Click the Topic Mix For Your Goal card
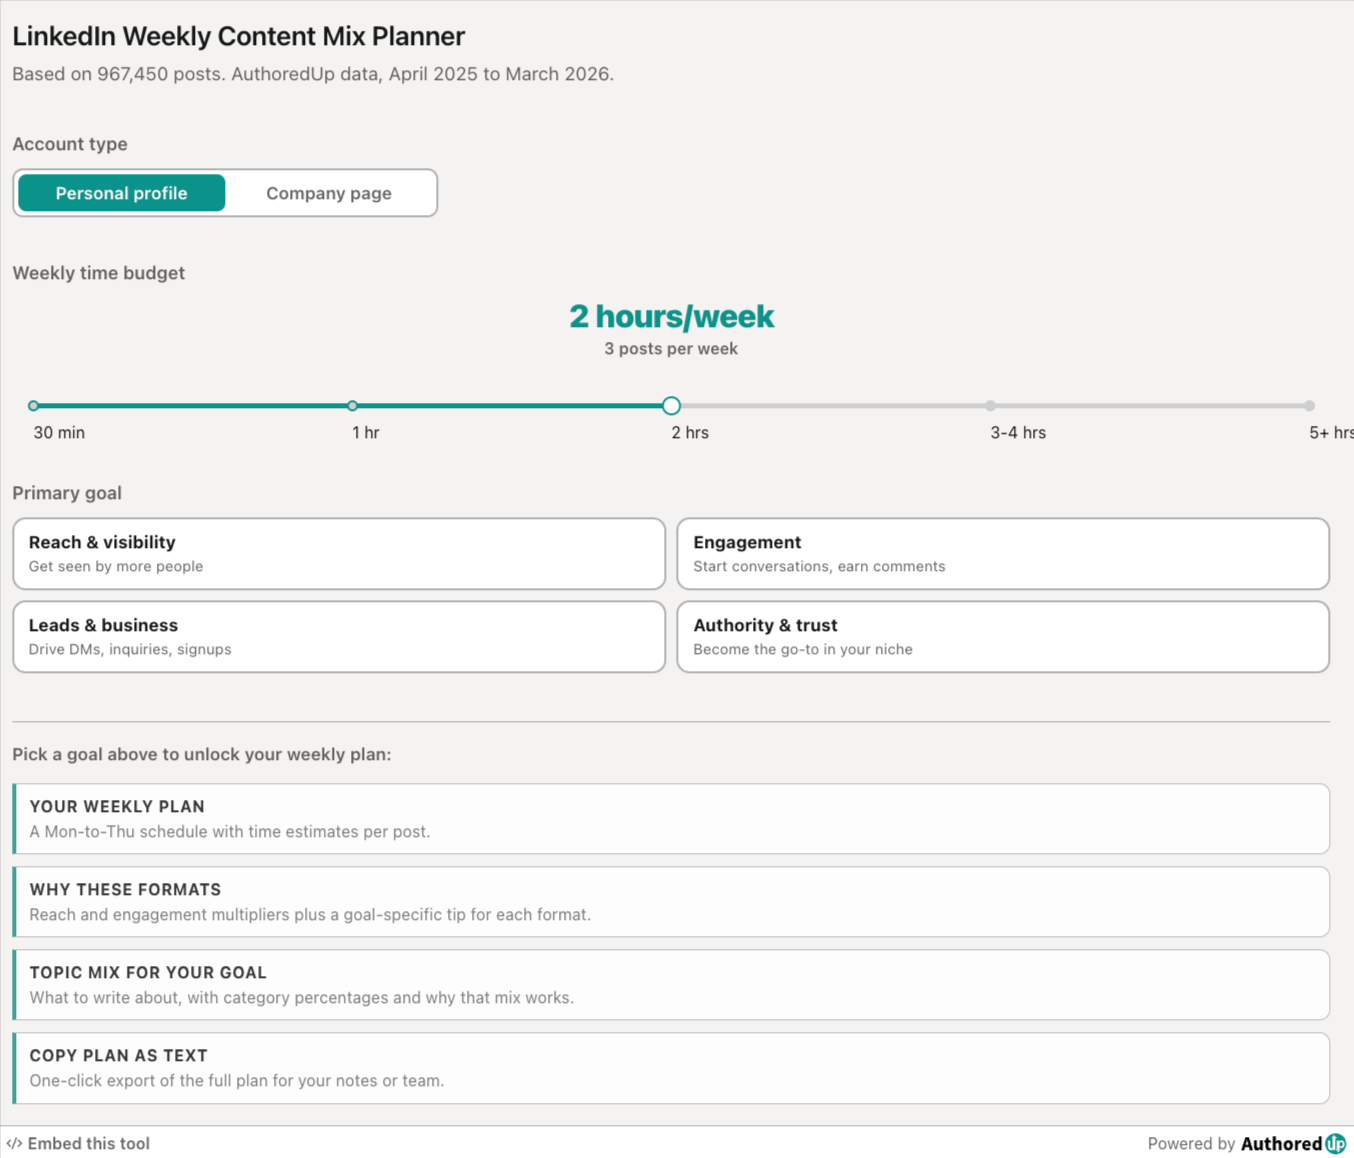The image size is (1354, 1158). pyautogui.click(x=671, y=985)
